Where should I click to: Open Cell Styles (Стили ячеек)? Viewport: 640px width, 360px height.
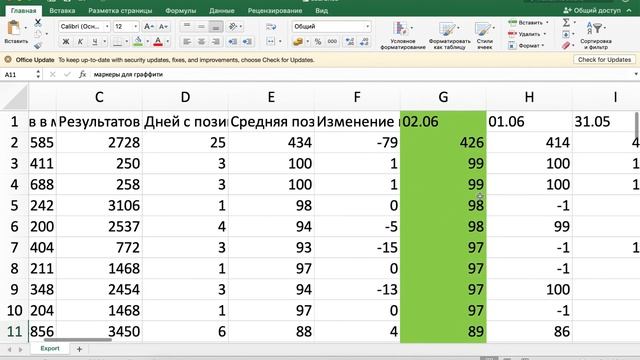point(484,36)
